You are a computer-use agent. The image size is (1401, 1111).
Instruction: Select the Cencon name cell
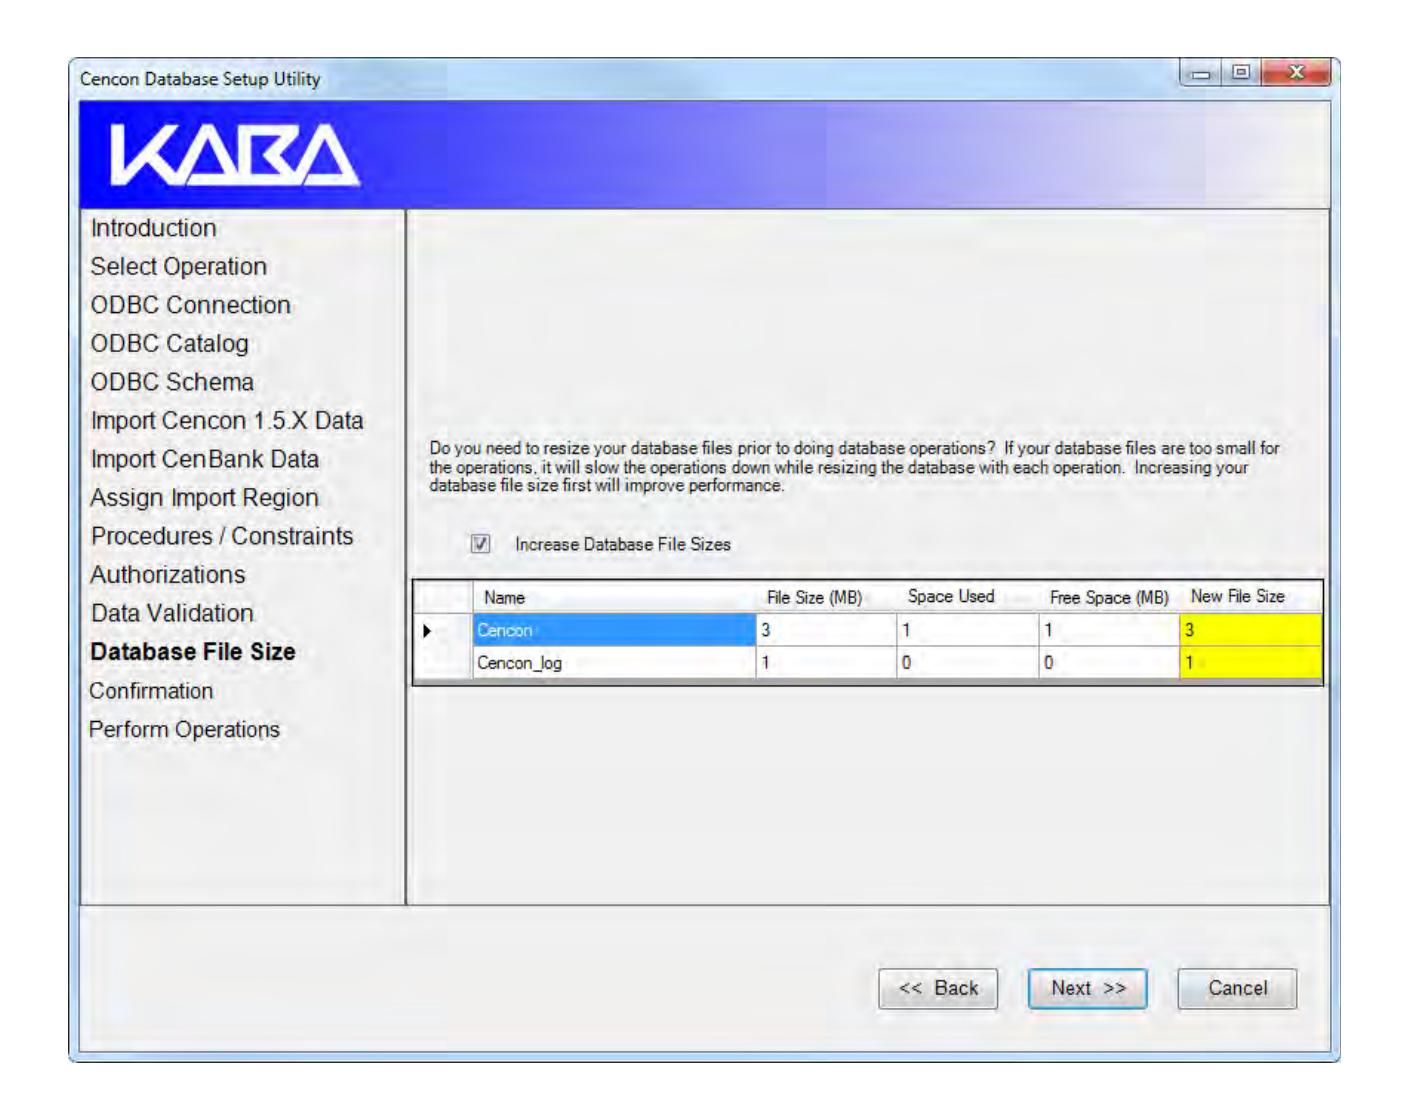(x=614, y=631)
